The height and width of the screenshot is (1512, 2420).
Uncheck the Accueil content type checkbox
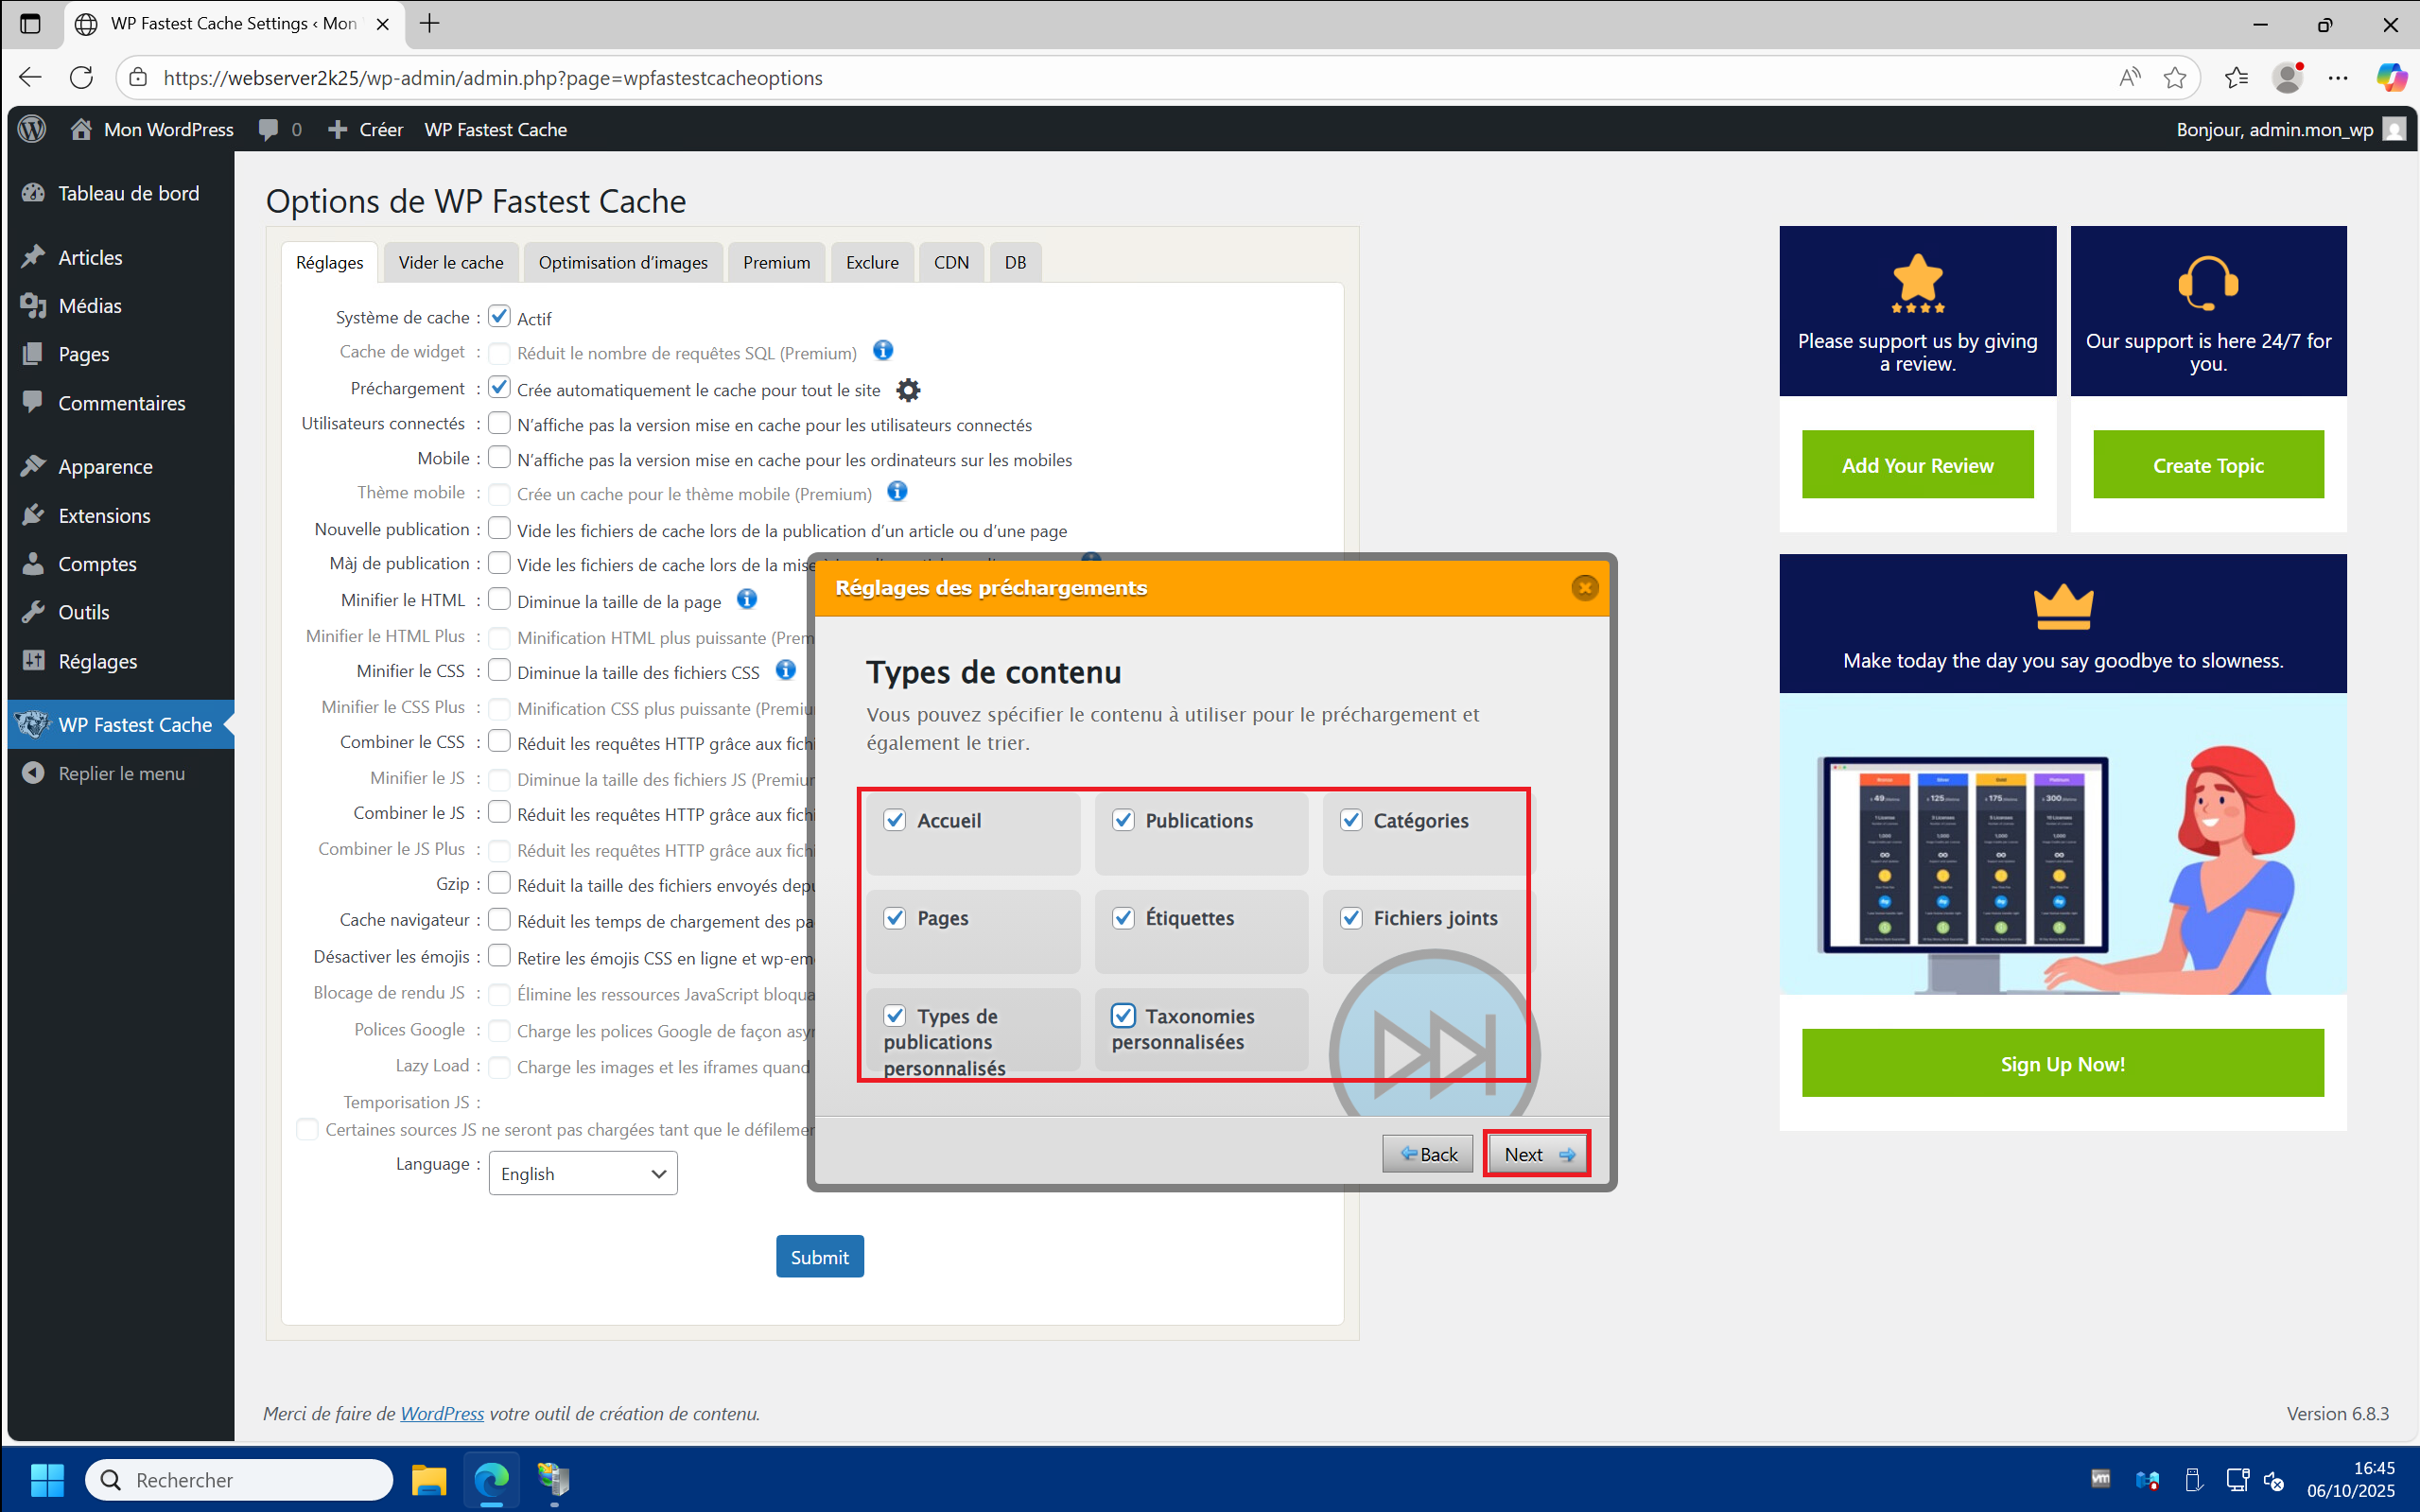(x=895, y=820)
